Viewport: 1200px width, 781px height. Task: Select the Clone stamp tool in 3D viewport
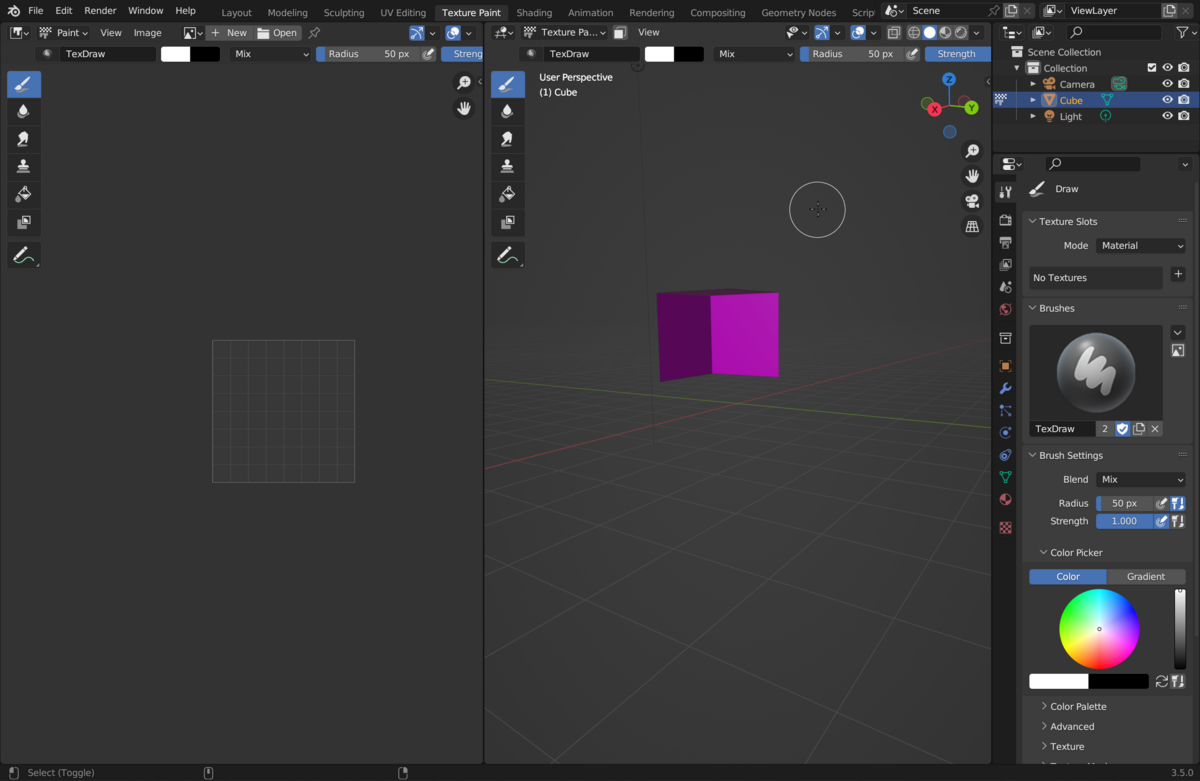tap(508, 166)
